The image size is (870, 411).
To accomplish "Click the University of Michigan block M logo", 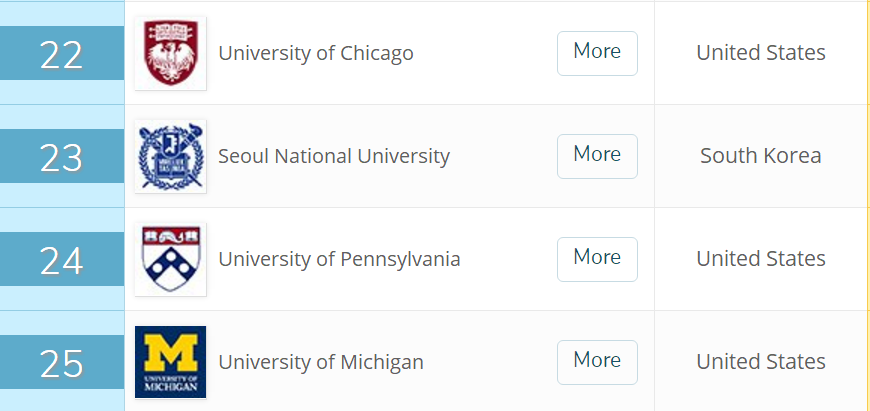I will [170, 362].
